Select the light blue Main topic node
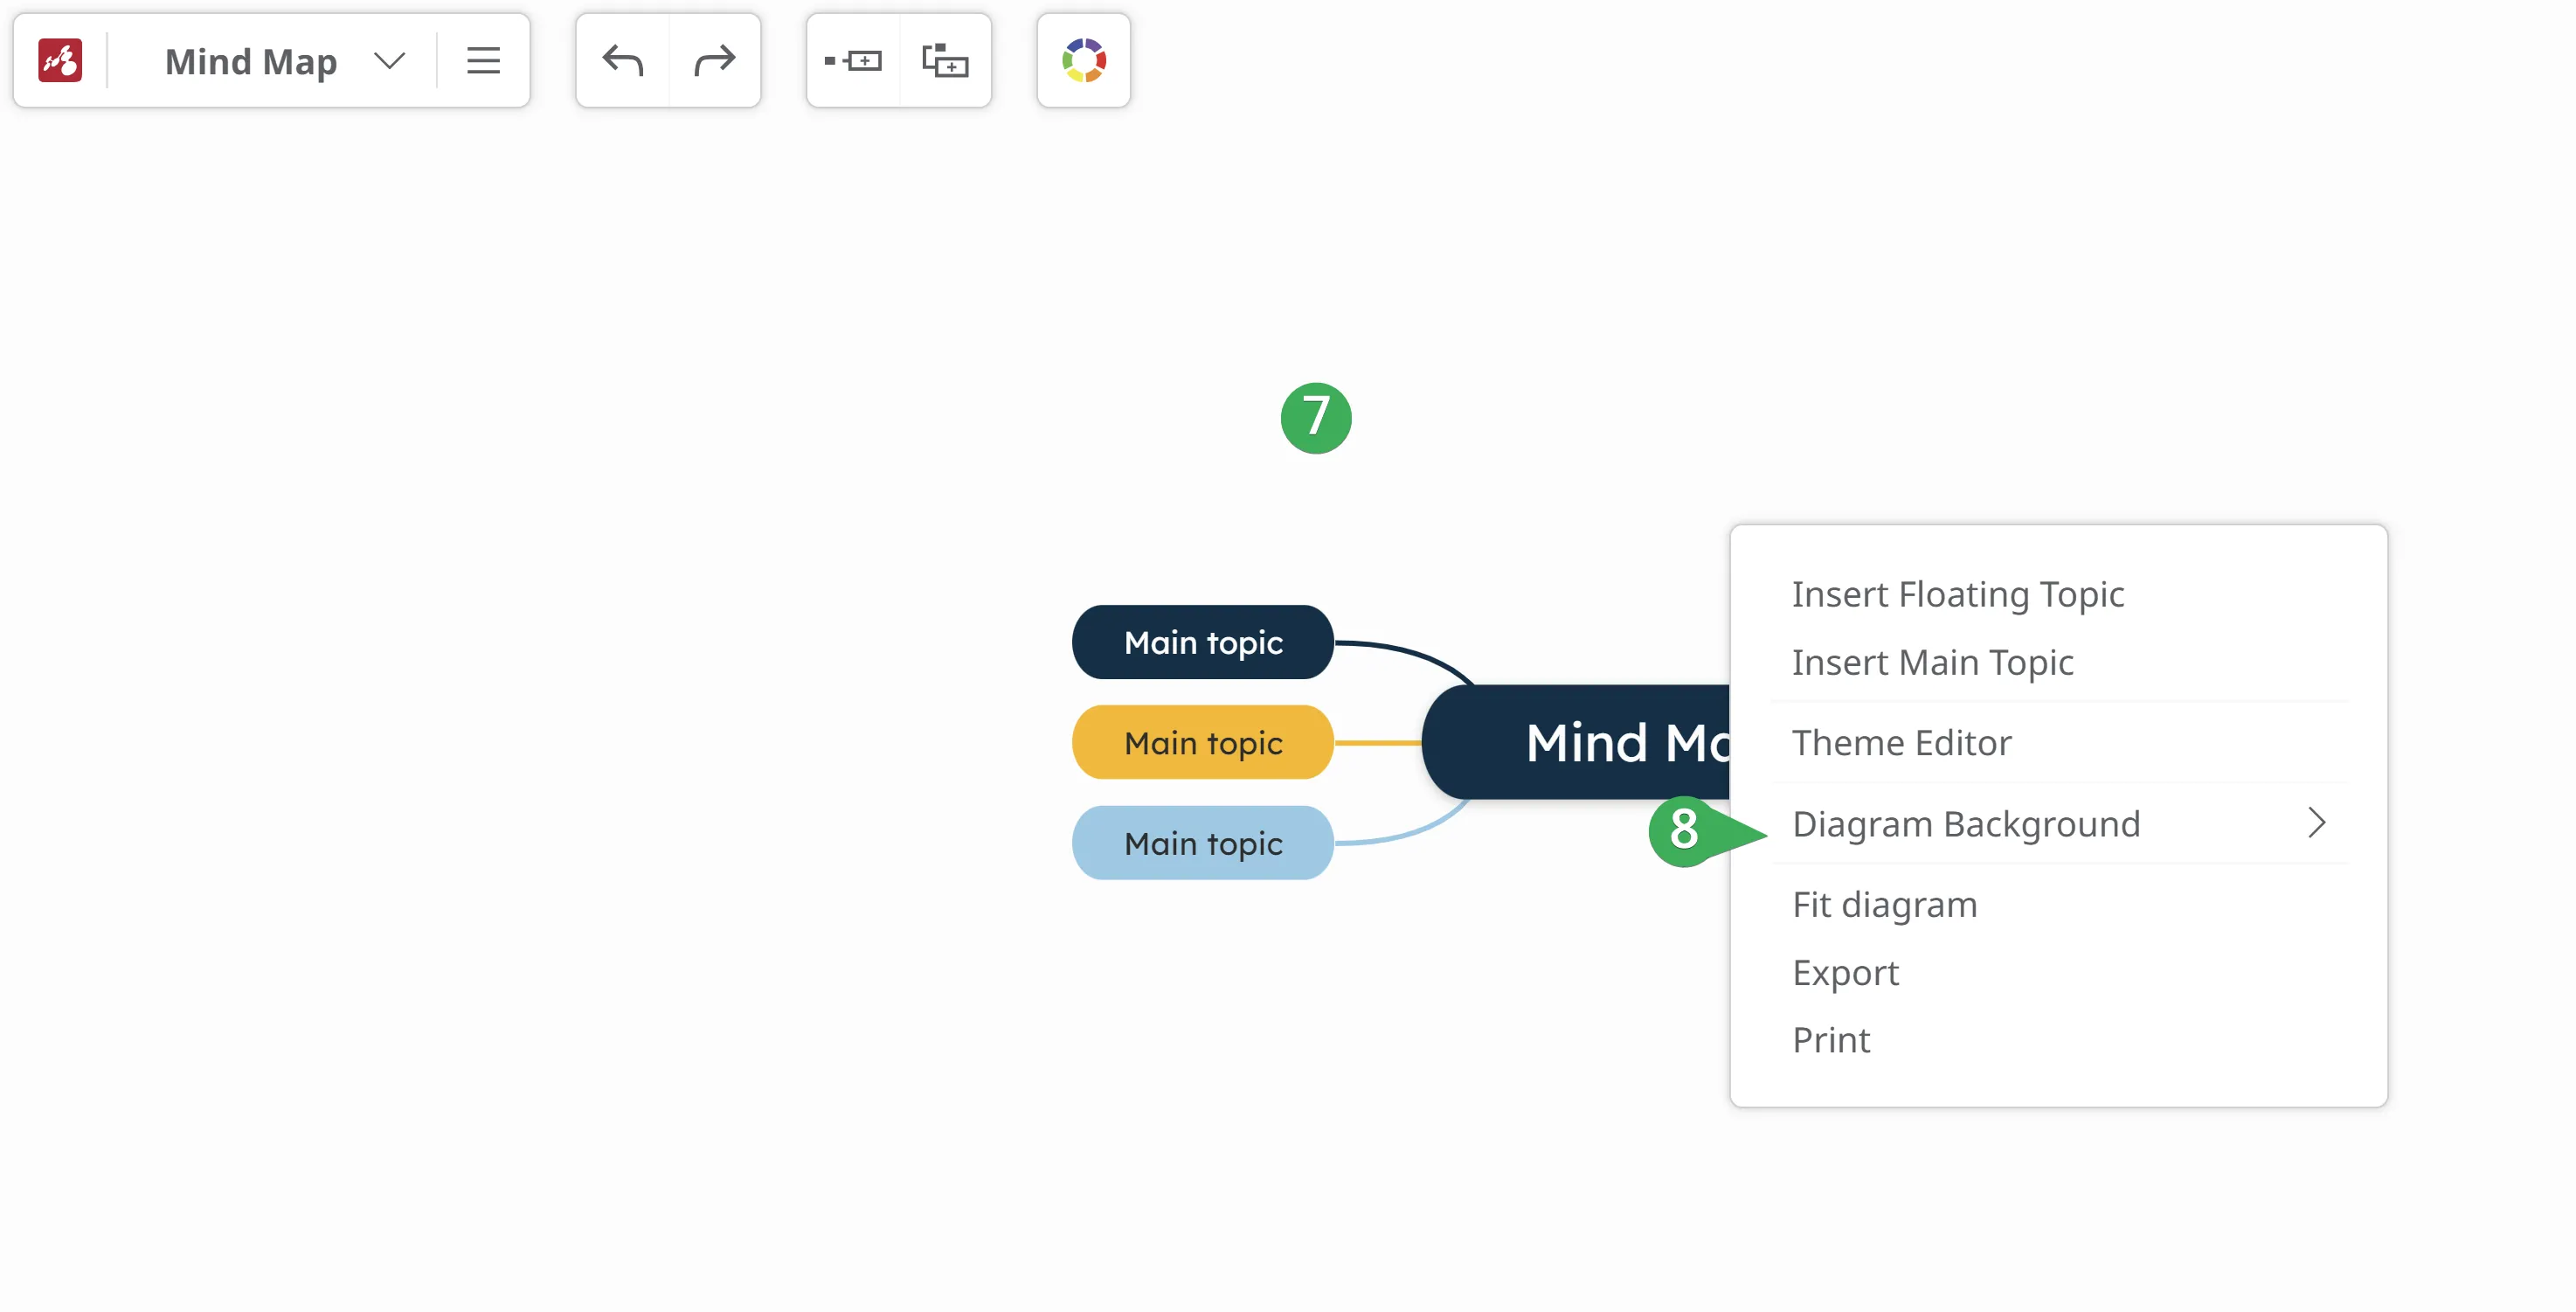This screenshot has height=1312, width=2576. [1202, 843]
